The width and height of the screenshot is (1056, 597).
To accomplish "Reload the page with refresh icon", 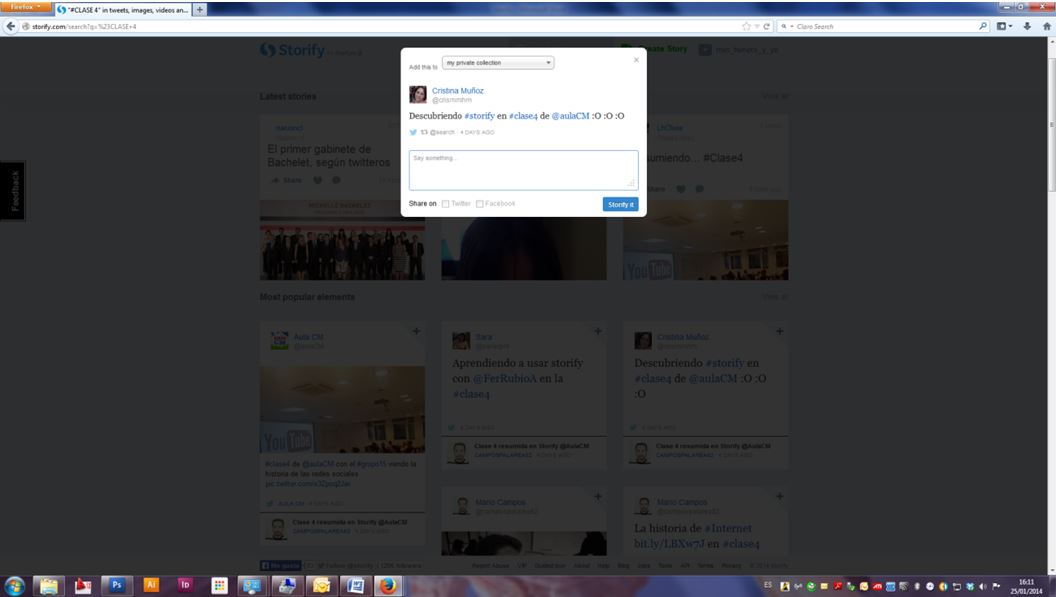I will pos(766,26).
